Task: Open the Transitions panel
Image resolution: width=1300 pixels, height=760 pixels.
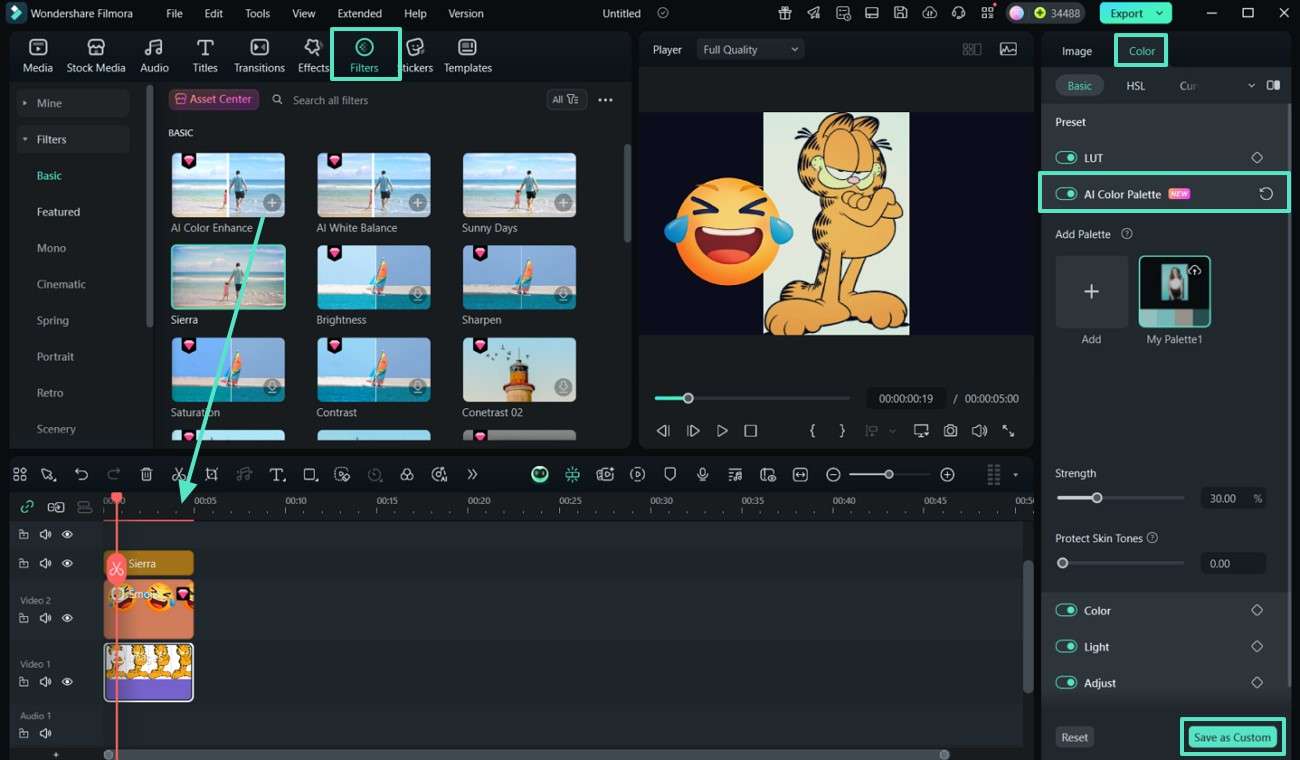Action: tap(259, 56)
